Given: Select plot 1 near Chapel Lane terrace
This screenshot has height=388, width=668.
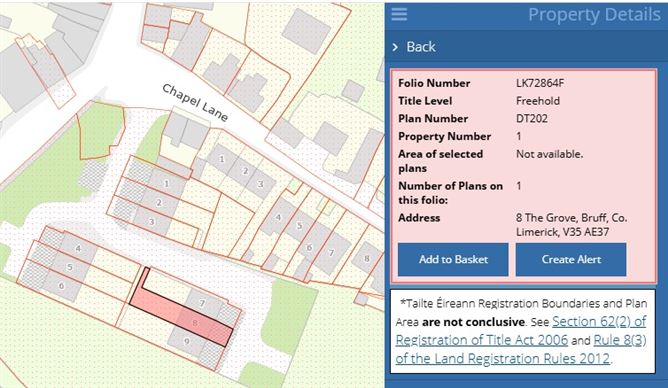Looking at the screenshot, I should [221, 159].
